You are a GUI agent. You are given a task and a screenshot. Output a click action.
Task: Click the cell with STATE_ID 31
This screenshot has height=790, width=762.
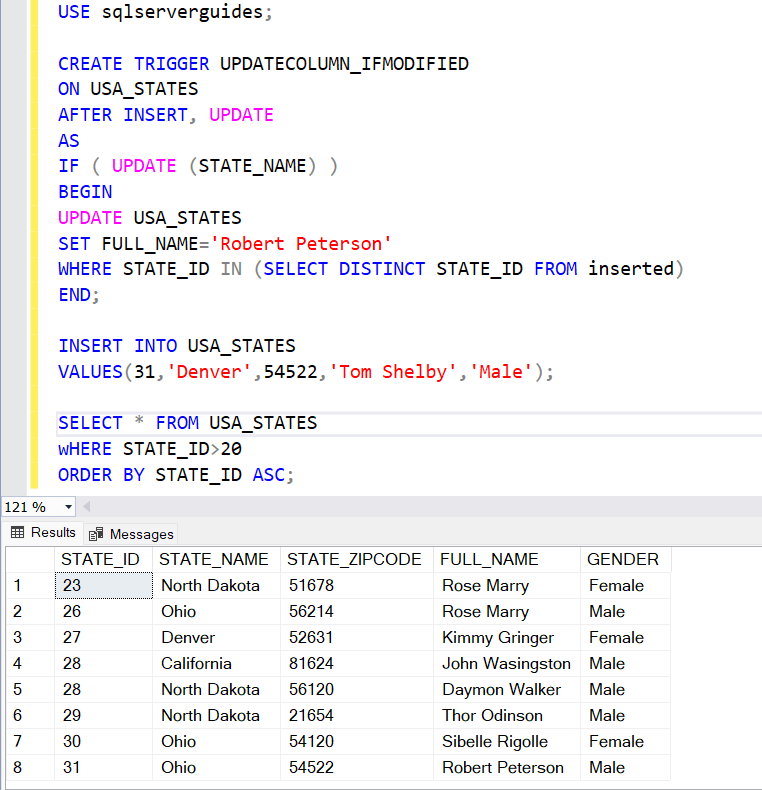coord(103,767)
